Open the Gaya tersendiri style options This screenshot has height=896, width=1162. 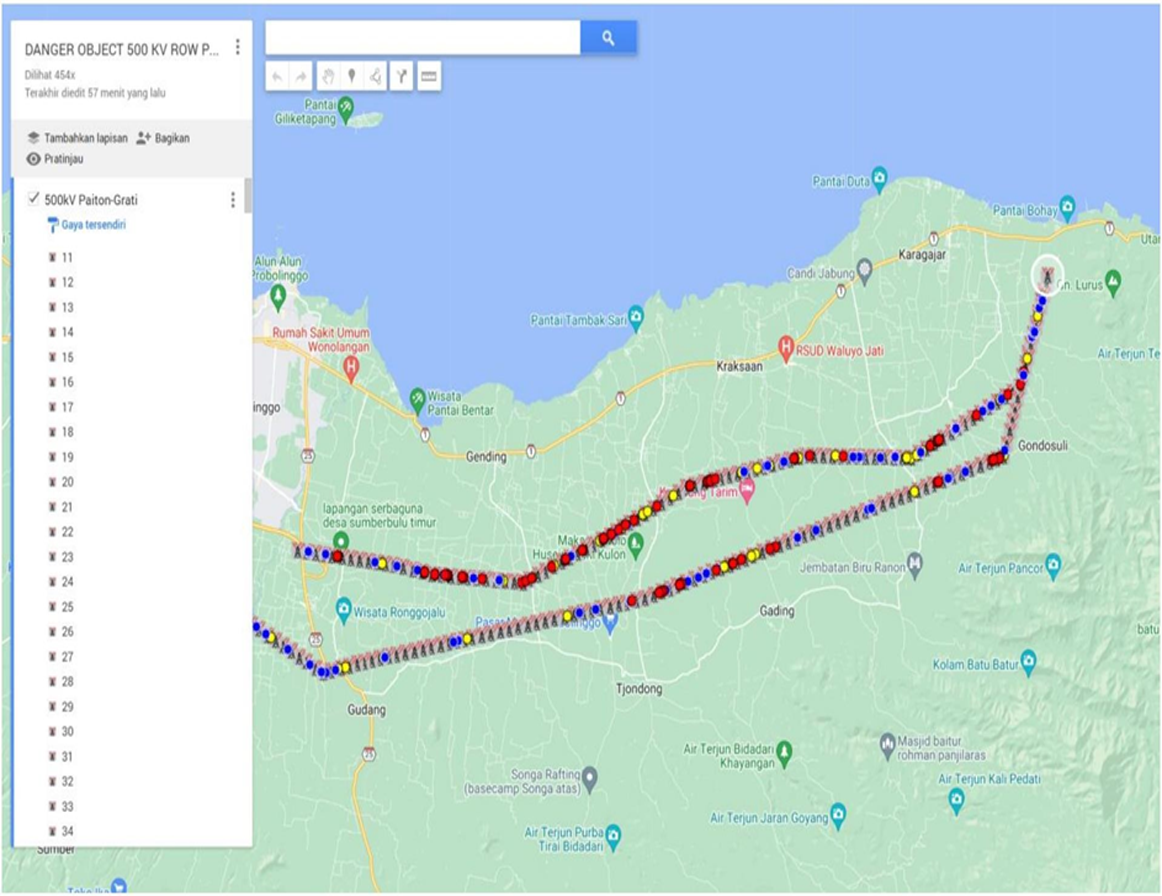[x=92, y=225]
